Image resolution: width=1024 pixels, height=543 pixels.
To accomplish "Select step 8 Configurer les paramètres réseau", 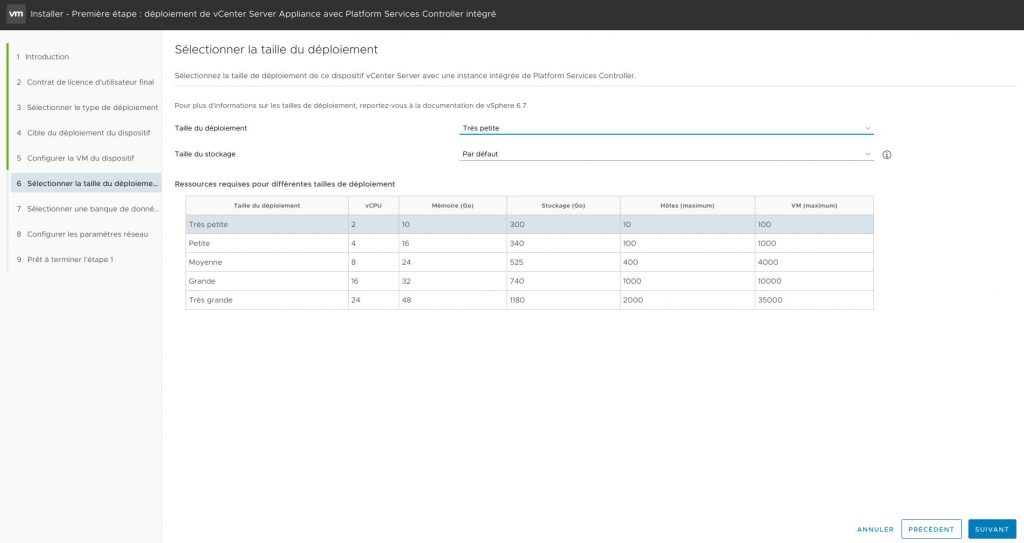I will coord(82,234).
